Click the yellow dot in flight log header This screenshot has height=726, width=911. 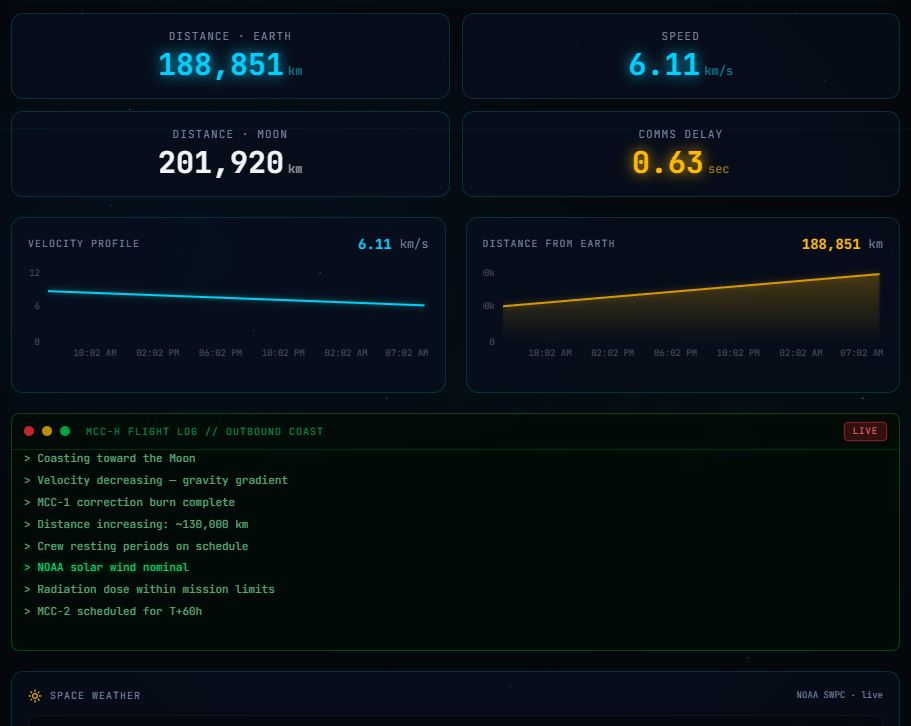pyautogui.click(x=47, y=431)
